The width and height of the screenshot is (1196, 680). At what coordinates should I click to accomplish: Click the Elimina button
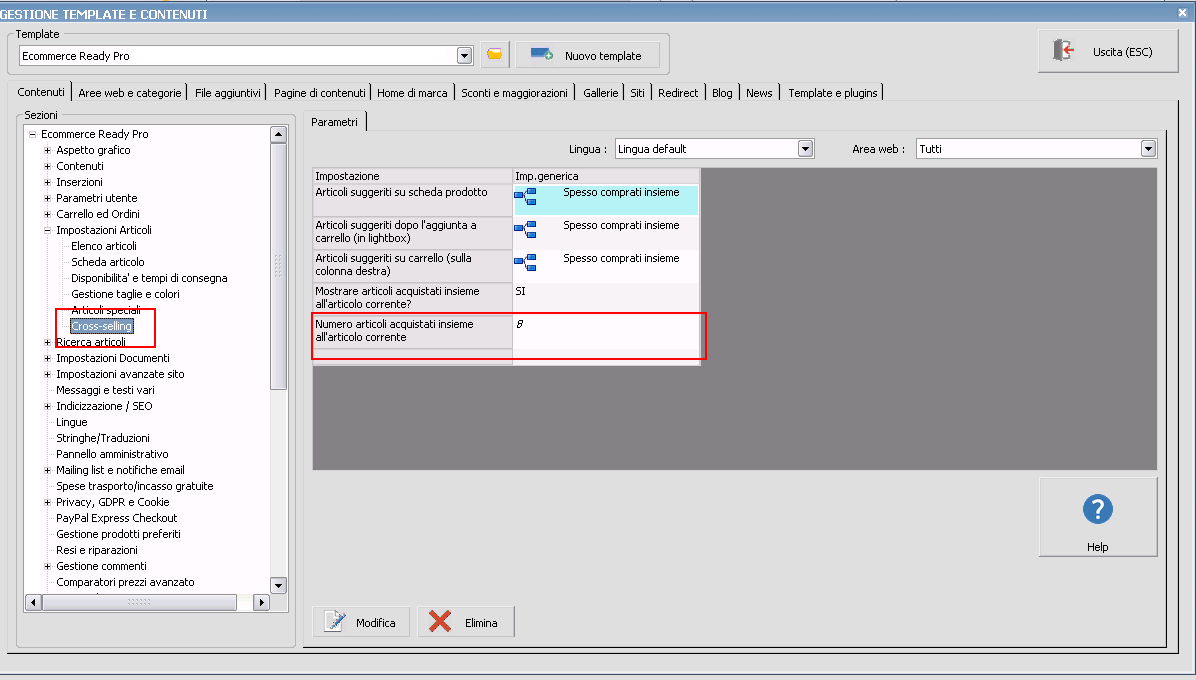point(465,622)
